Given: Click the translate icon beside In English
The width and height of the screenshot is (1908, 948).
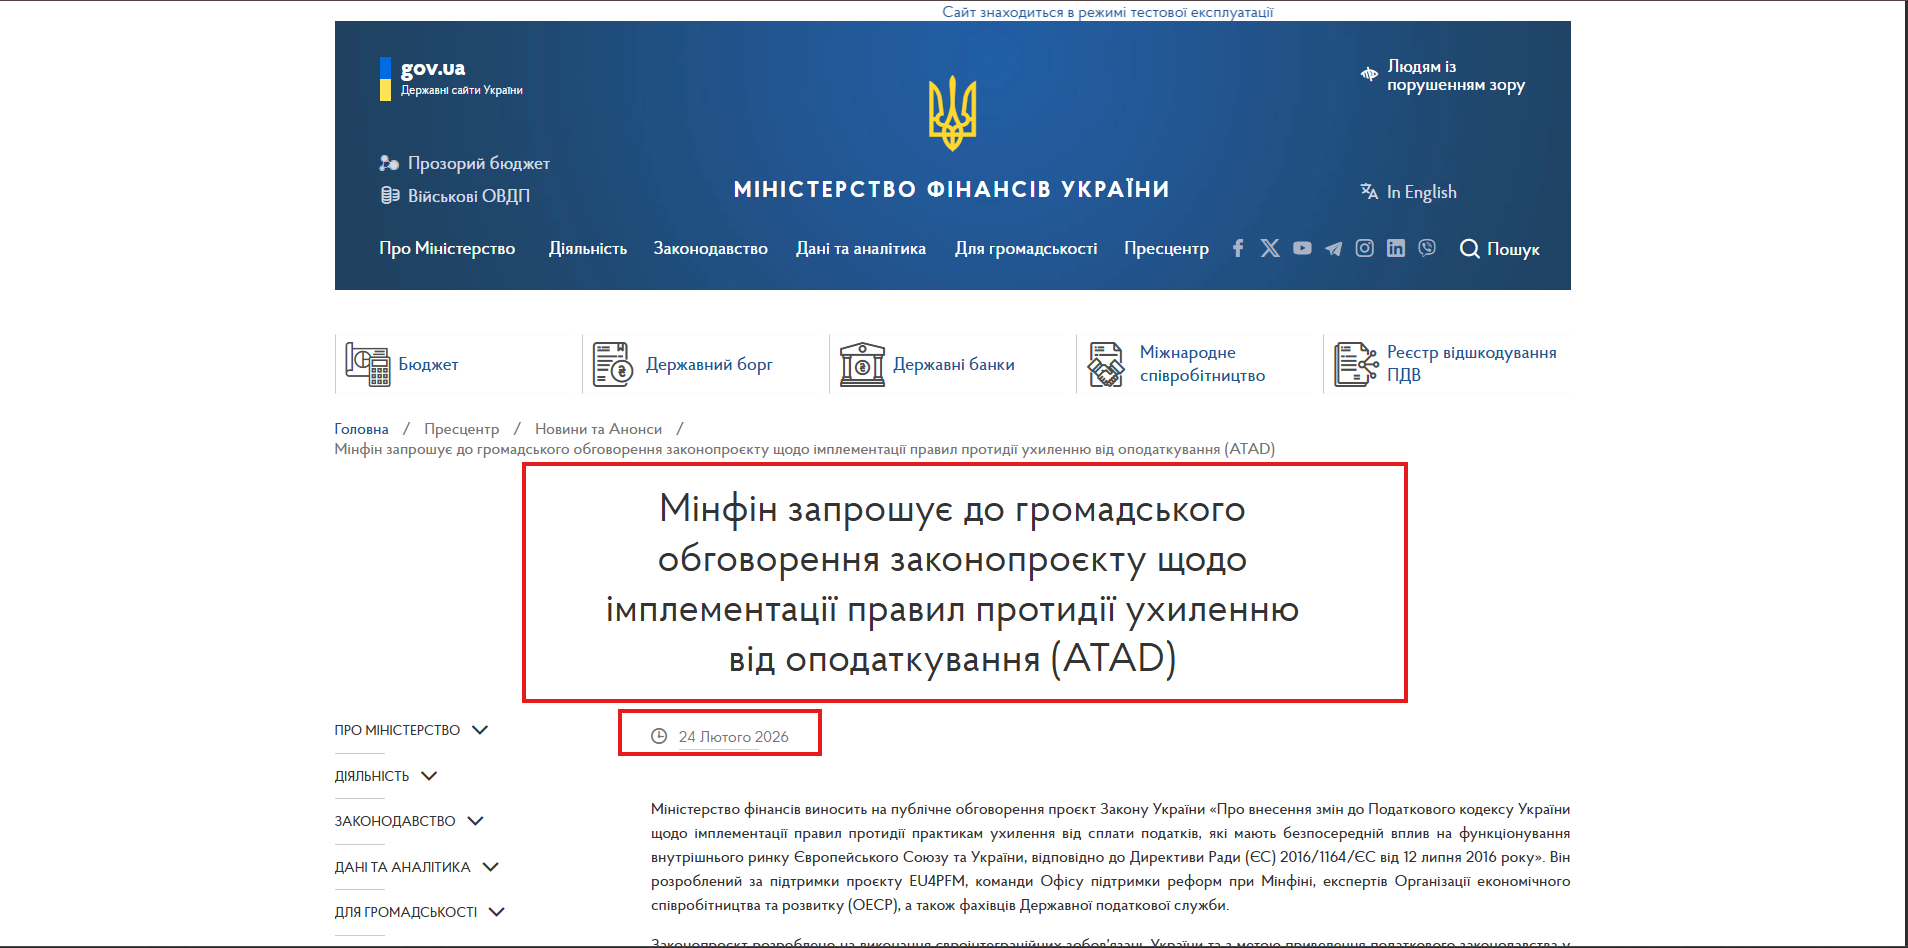Looking at the screenshot, I should click(x=1369, y=191).
